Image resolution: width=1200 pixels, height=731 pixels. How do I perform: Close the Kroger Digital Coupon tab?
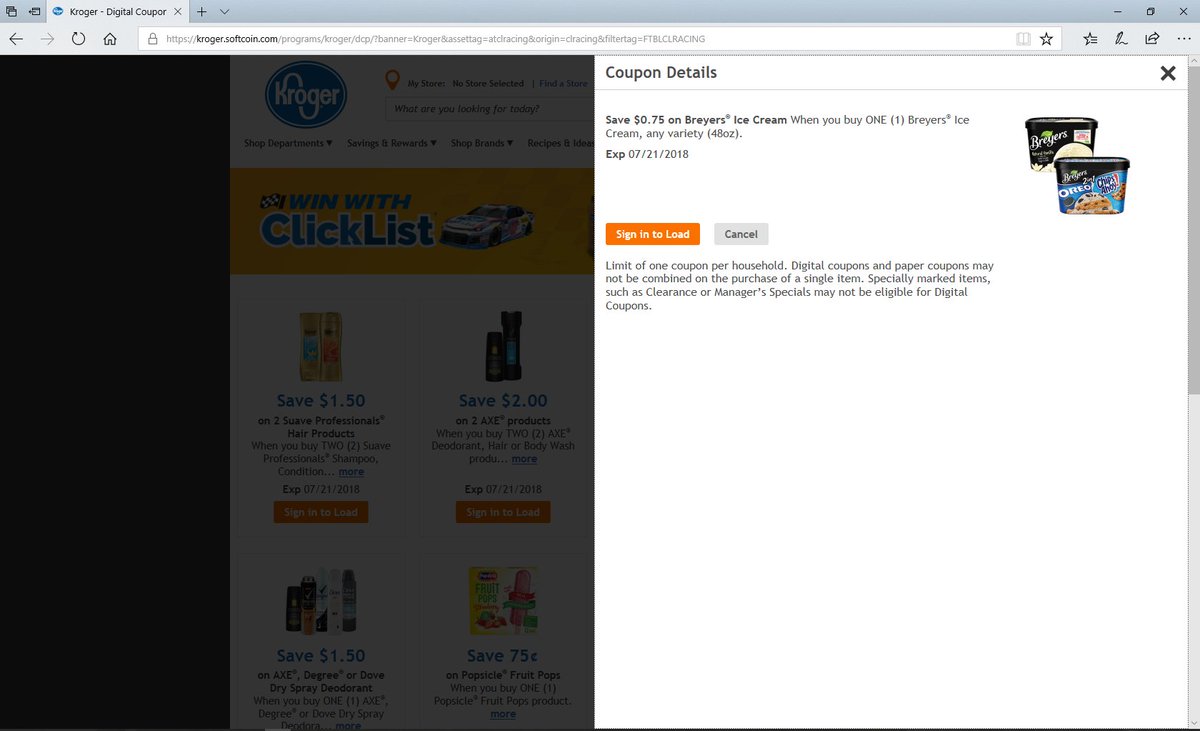click(177, 11)
